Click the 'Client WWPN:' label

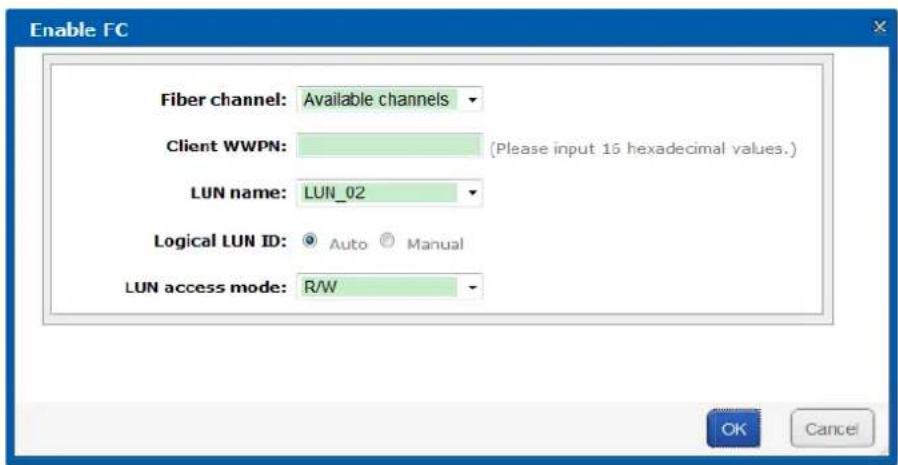(x=226, y=146)
